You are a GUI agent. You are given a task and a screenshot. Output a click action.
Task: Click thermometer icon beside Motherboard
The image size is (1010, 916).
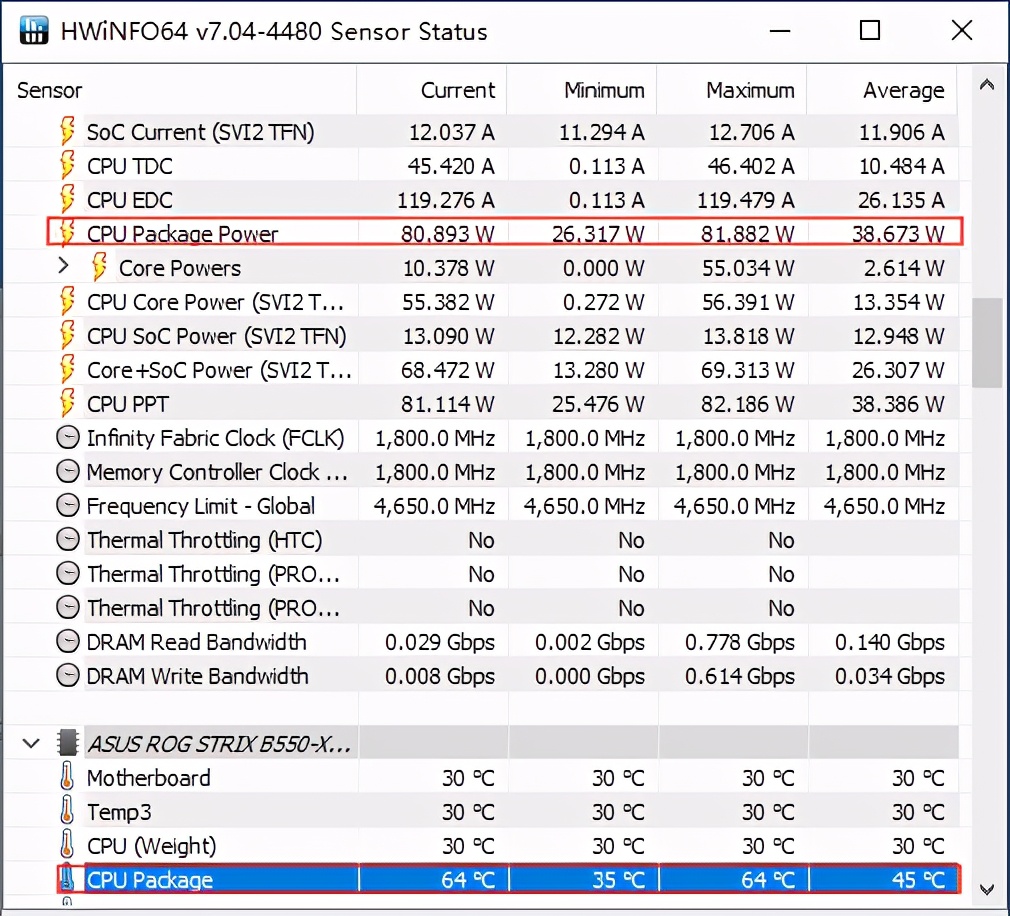pos(67,778)
